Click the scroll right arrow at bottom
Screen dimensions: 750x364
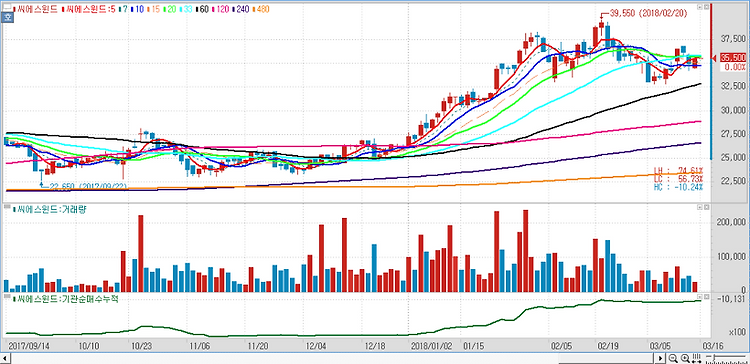660,358
